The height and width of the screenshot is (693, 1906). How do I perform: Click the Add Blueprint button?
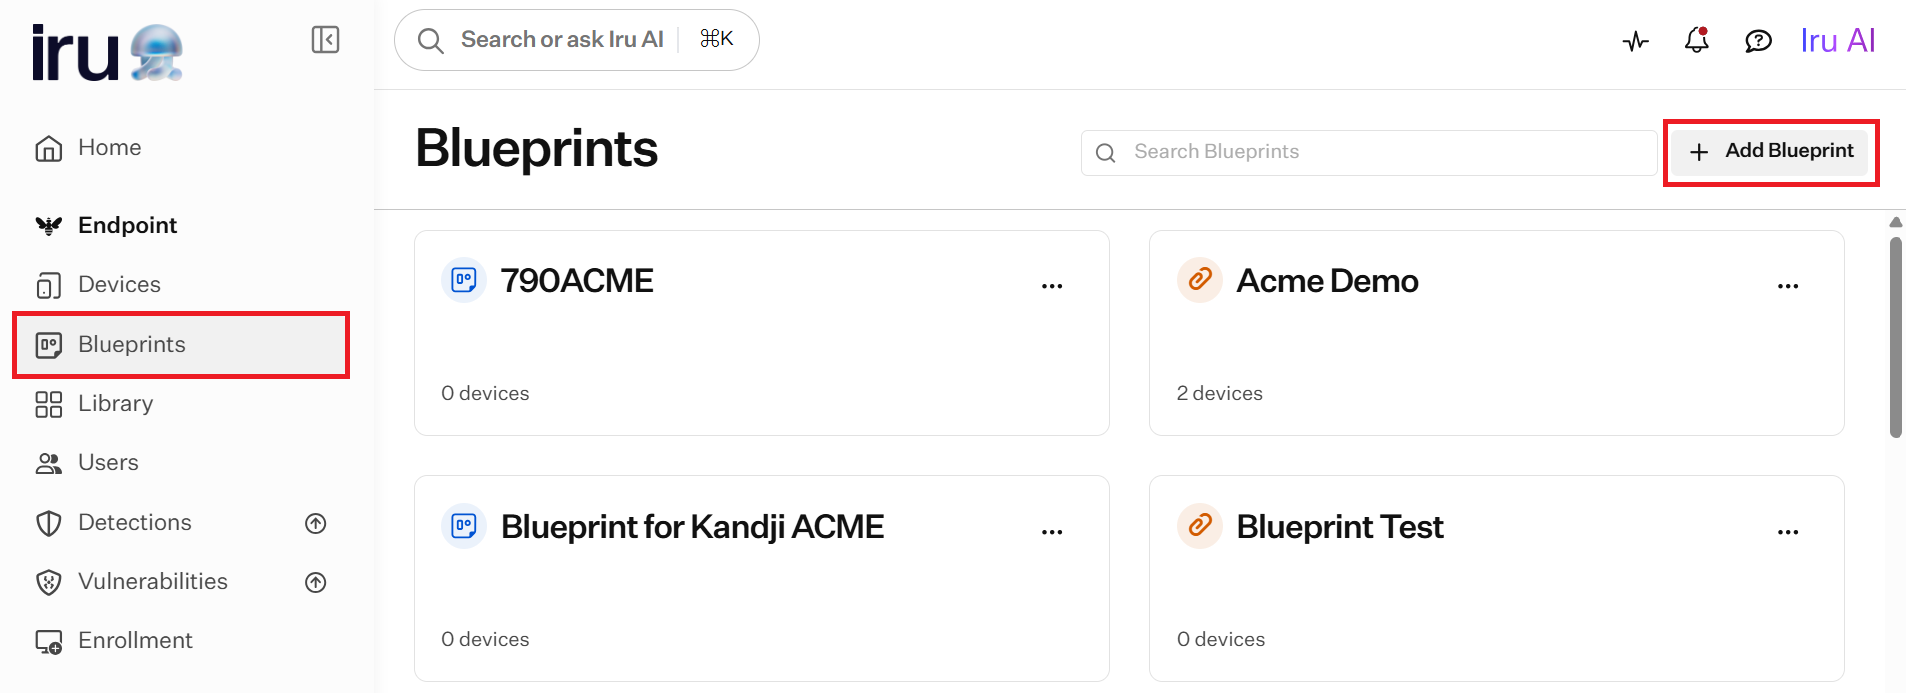click(x=1771, y=152)
